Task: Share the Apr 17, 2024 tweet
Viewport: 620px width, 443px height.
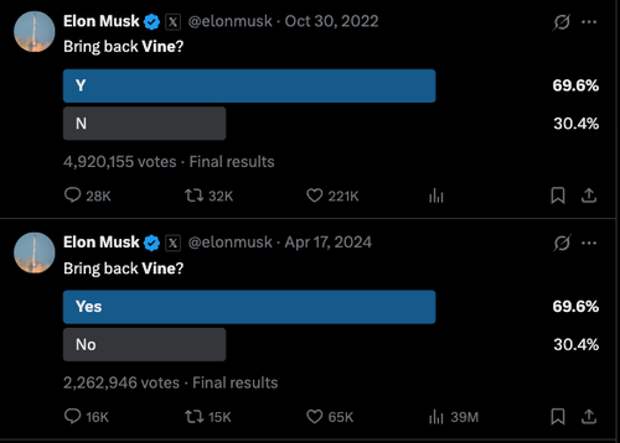Action: click(588, 416)
